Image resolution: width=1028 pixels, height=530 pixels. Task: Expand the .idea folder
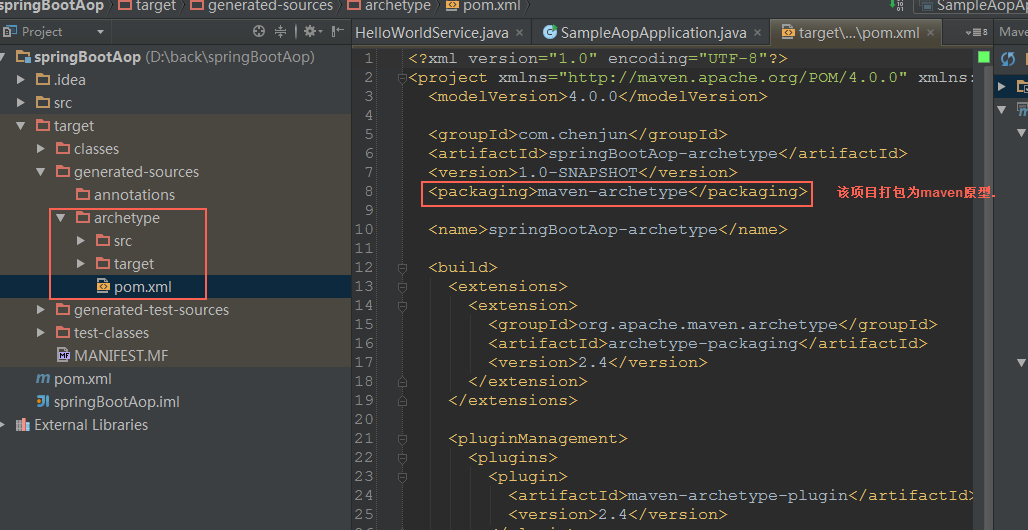[x=21, y=80]
